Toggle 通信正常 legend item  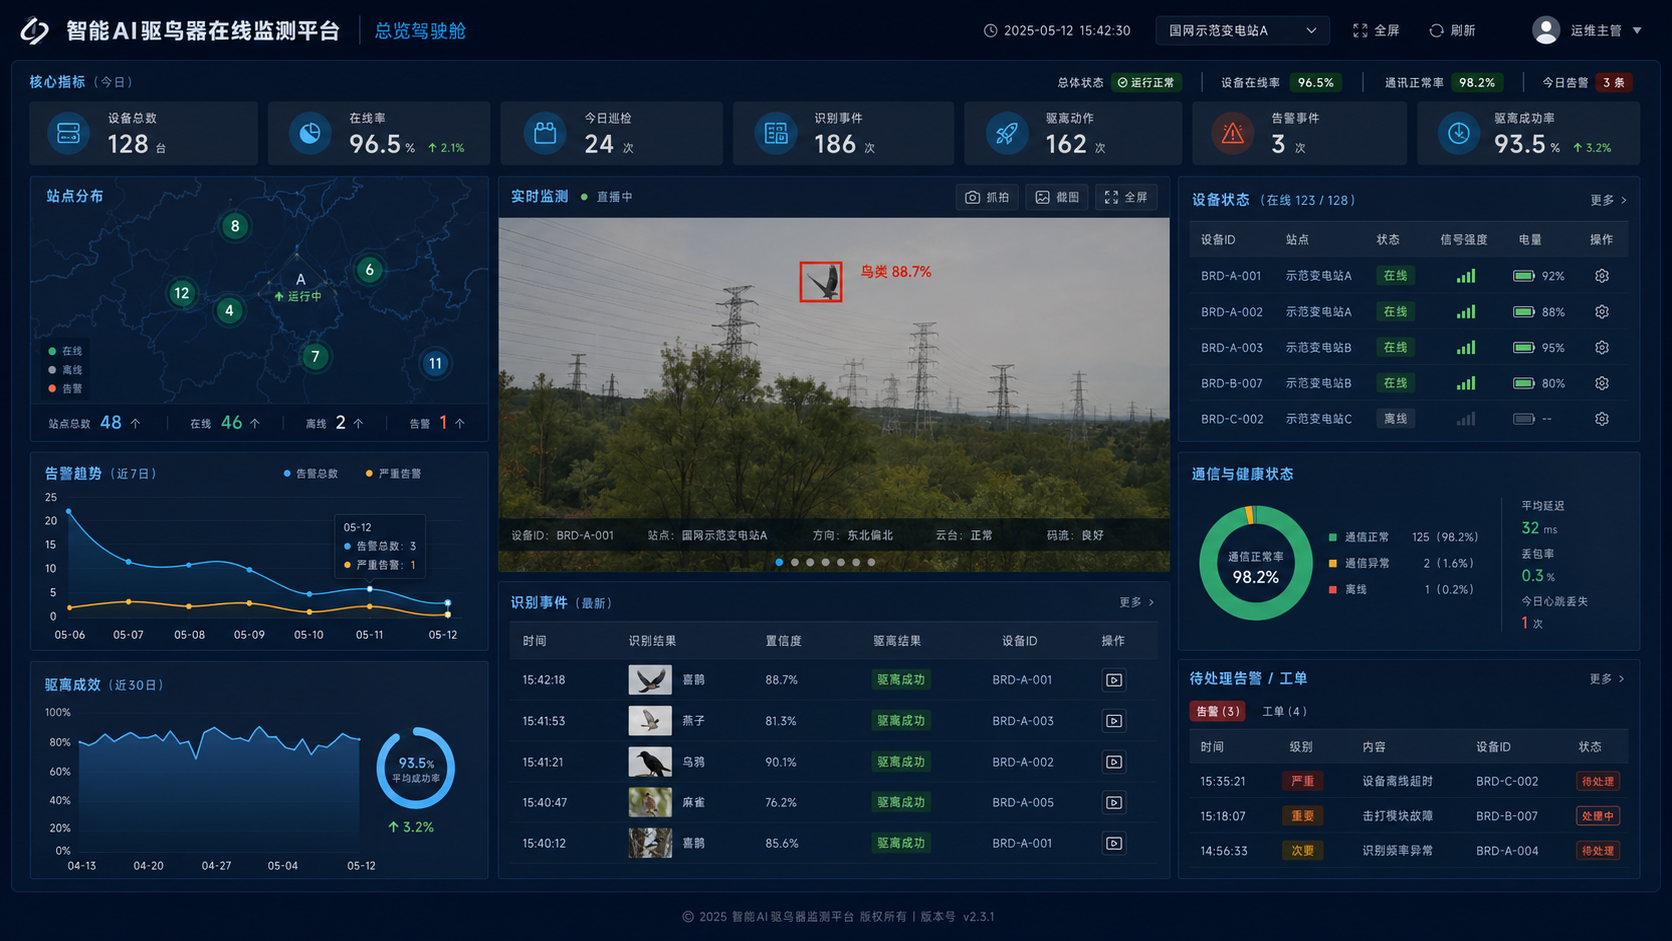point(1359,537)
